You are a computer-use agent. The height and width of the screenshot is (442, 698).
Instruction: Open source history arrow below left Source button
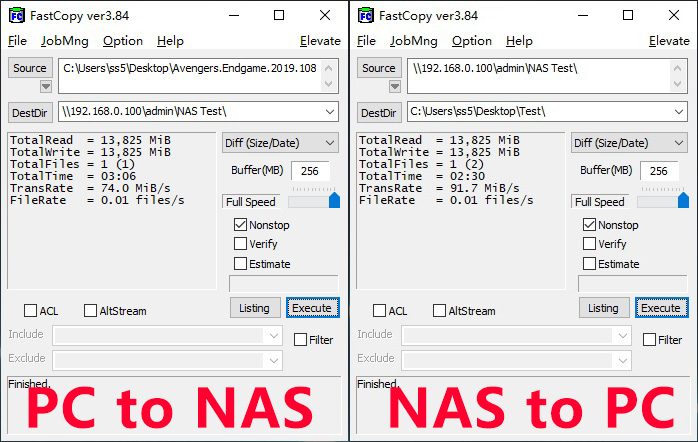(x=45, y=86)
